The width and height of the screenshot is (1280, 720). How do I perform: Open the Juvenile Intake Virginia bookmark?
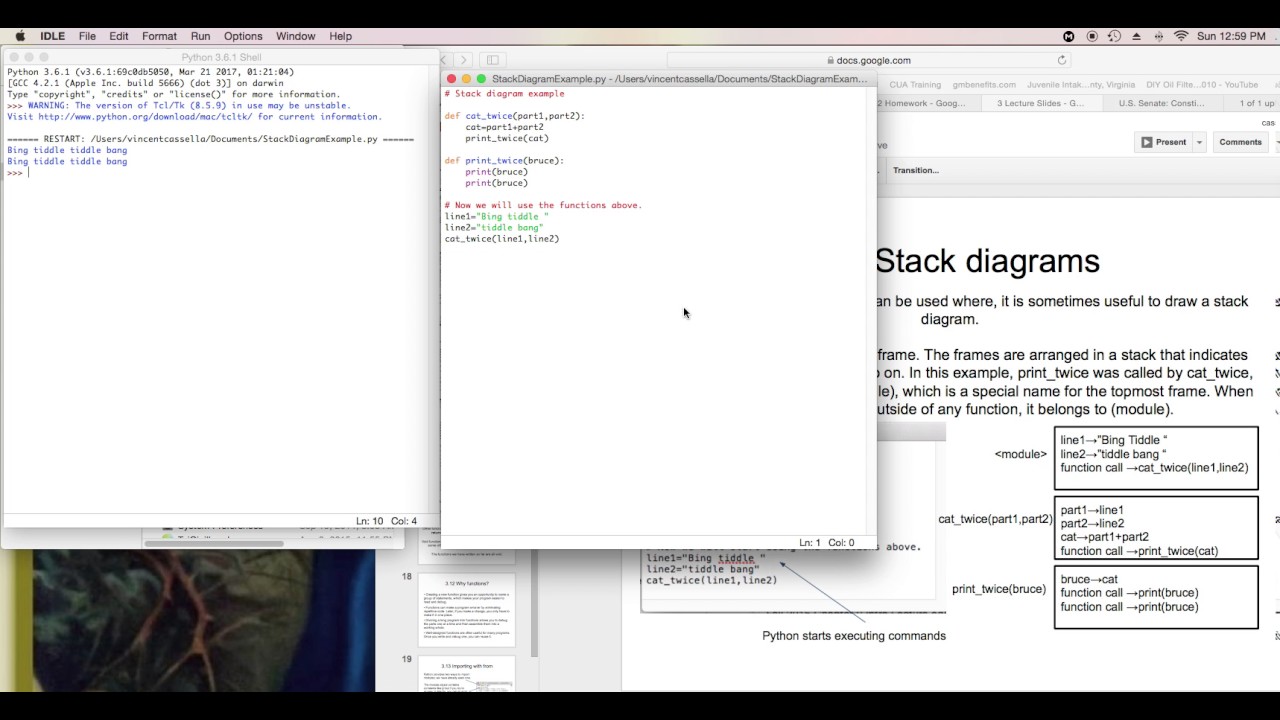(1081, 85)
